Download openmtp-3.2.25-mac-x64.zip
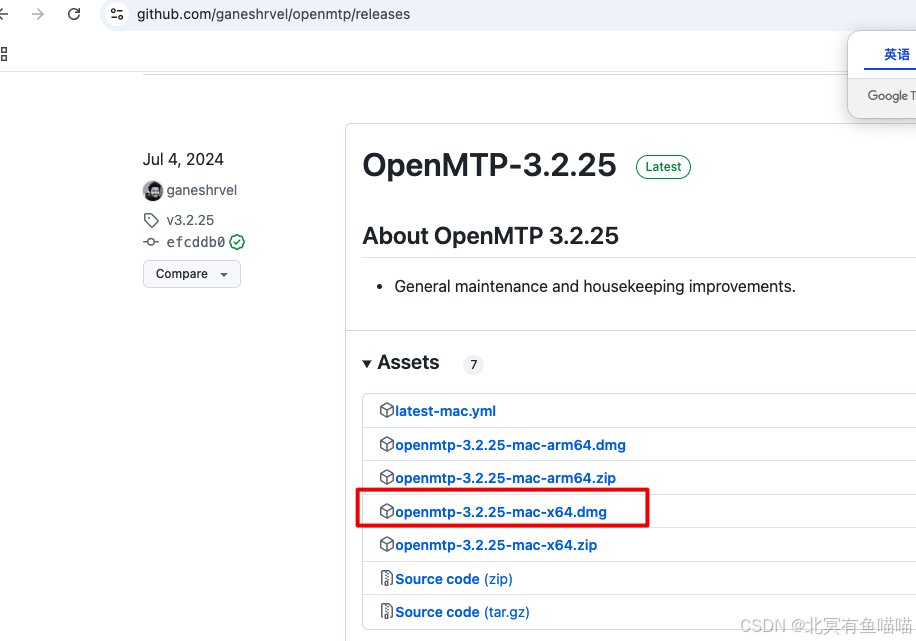Screen dimensions: 916x641 tap(496, 545)
